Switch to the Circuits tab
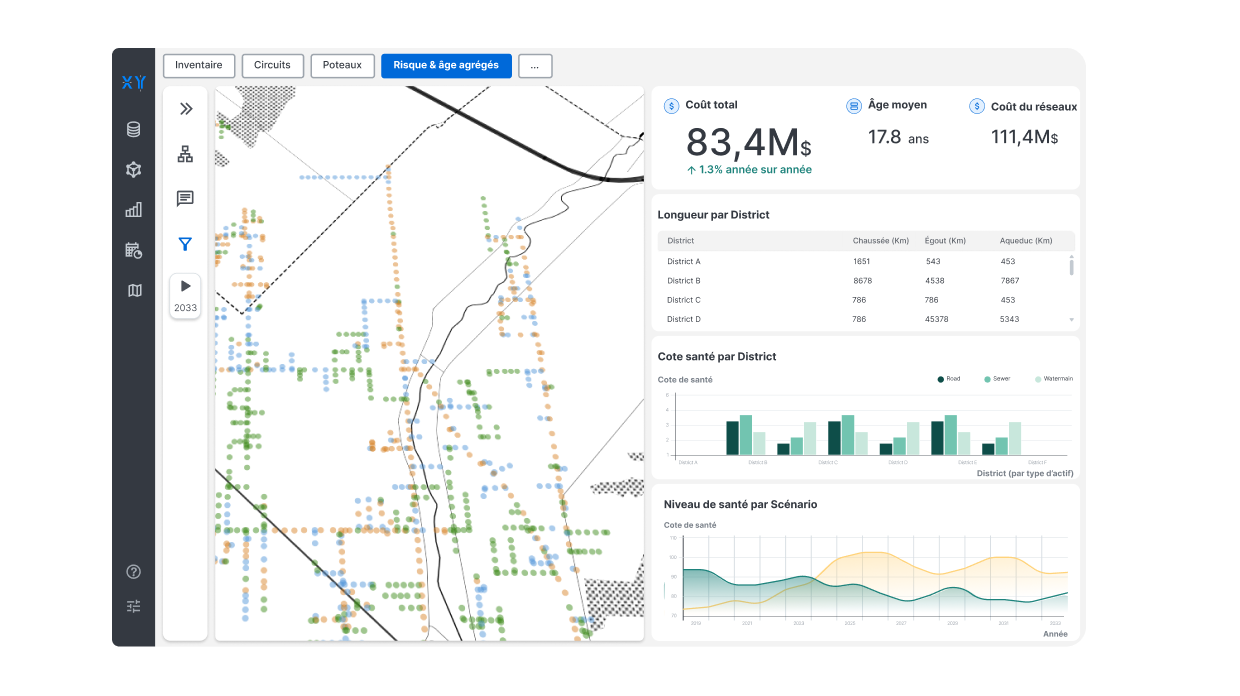Image resolution: width=1240 pixels, height=696 pixels. pos(272,66)
